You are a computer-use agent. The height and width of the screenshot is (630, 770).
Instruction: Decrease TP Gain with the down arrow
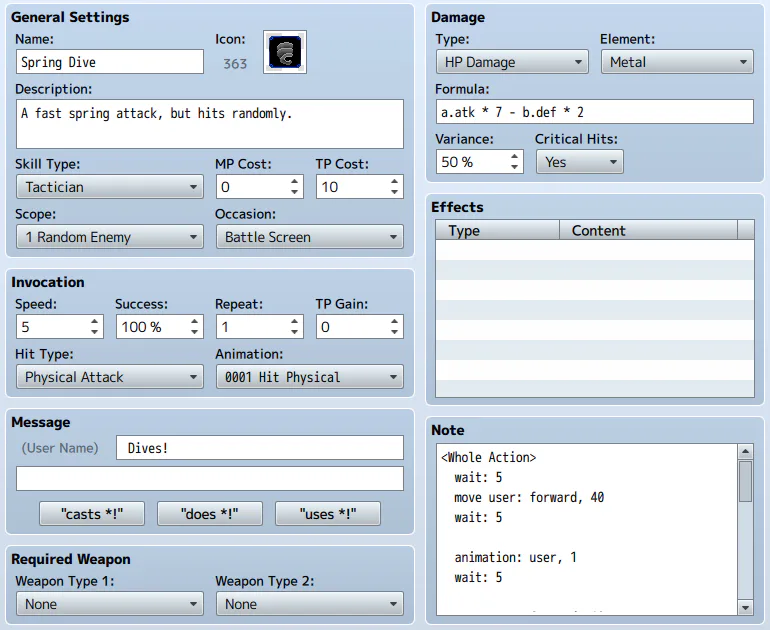point(394,332)
